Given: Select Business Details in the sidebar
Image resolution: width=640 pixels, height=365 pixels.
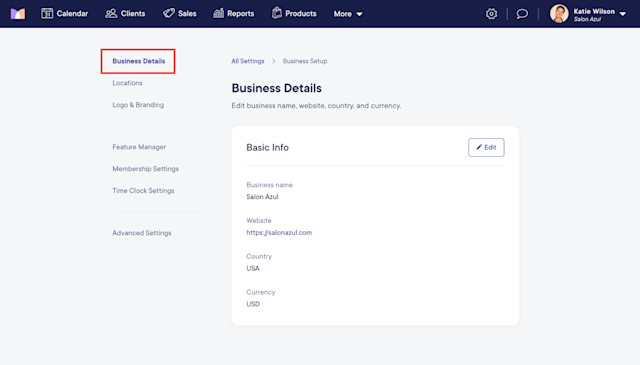Looking at the screenshot, I should [x=139, y=61].
